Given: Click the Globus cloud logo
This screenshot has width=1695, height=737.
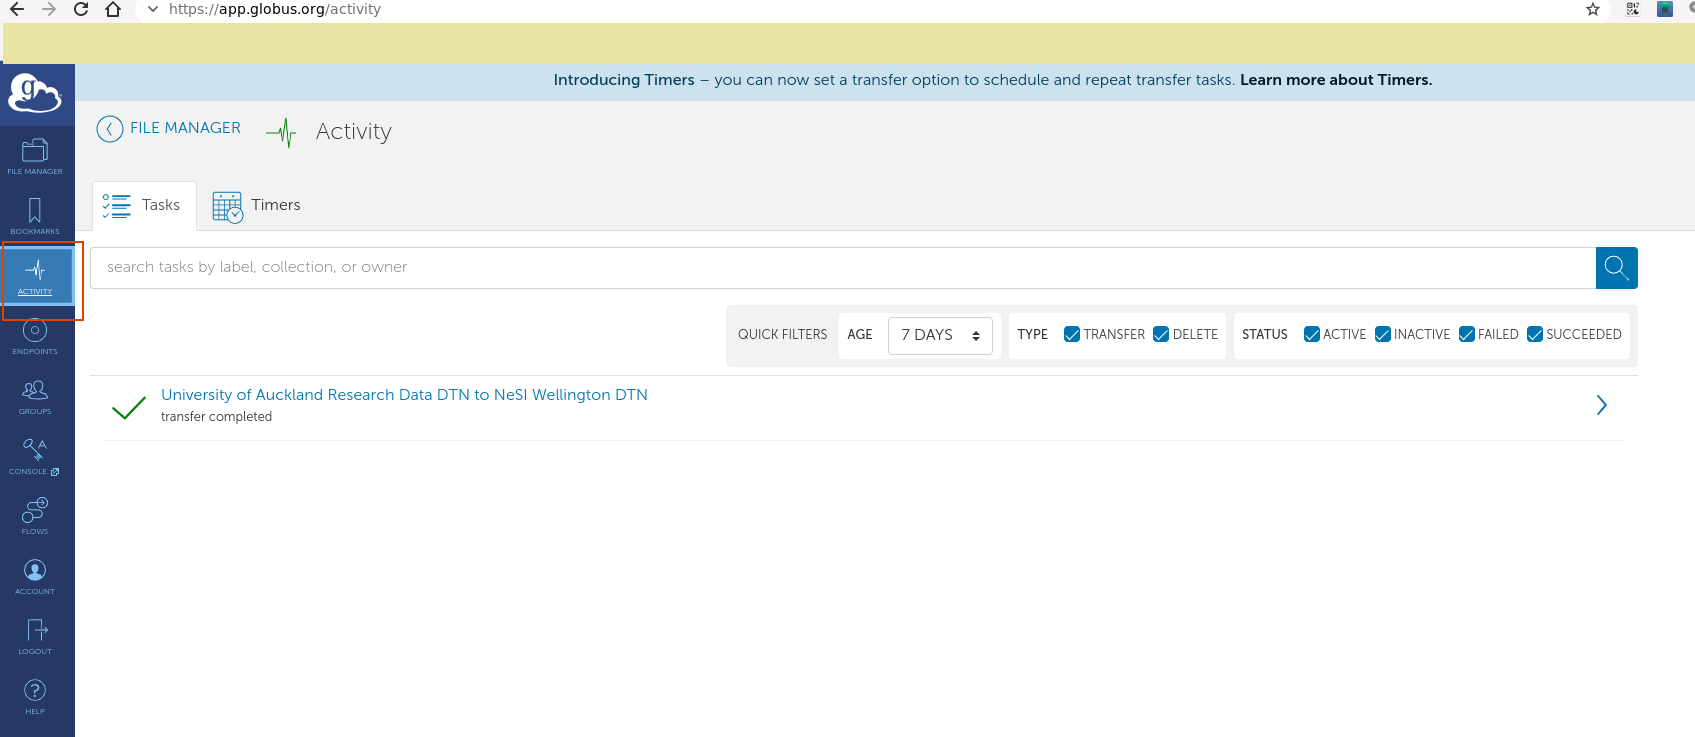Looking at the screenshot, I should pos(35,94).
